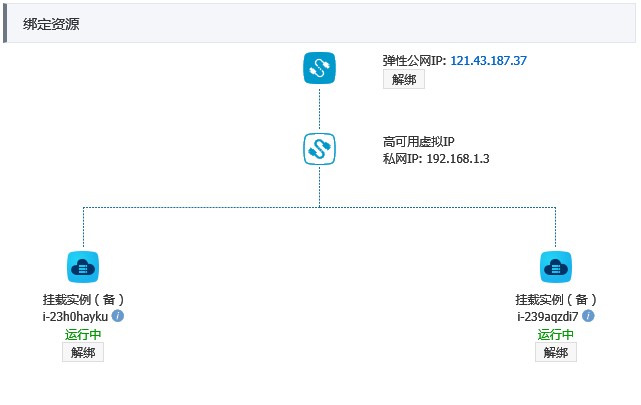The height and width of the screenshot is (405, 641).
Task: Click the 运行中 status under i-239aqzdi7
Action: [555, 334]
